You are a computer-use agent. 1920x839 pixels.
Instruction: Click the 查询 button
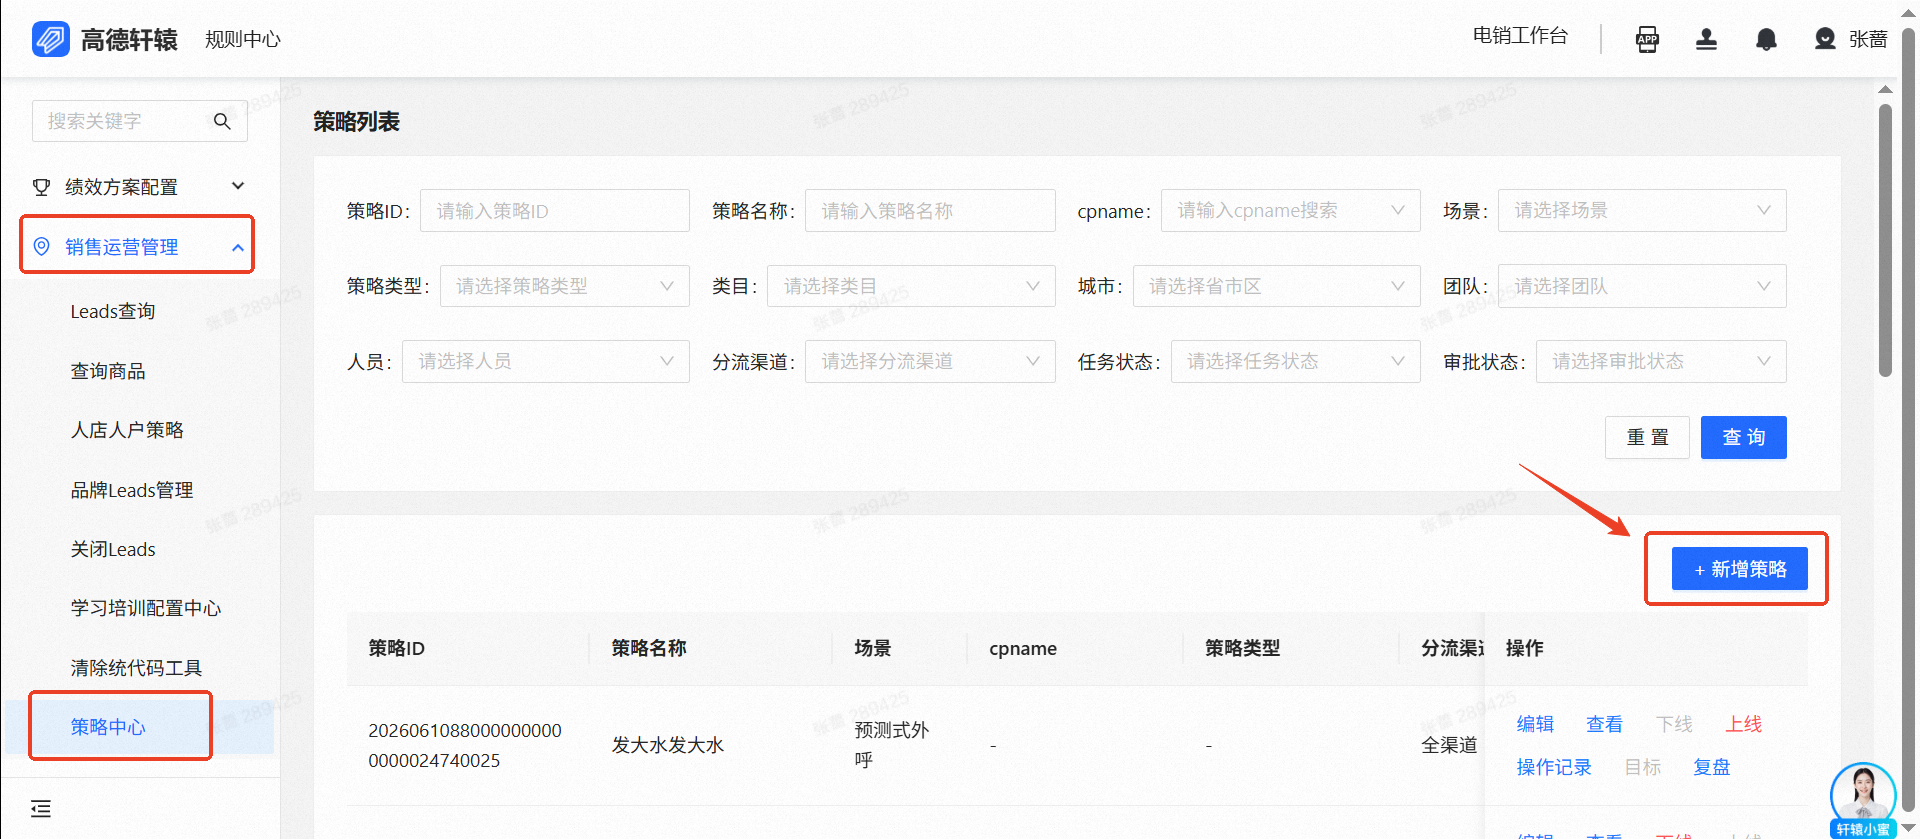1743,437
